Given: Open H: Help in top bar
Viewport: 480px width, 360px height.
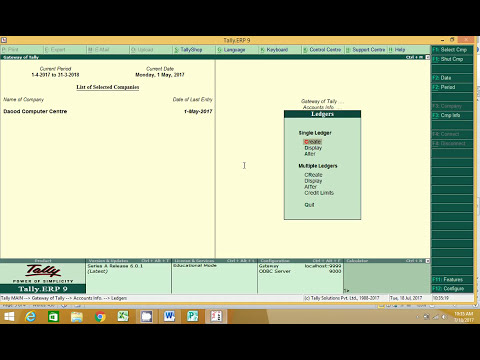Looking at the screenshot, I should [408, 50].
